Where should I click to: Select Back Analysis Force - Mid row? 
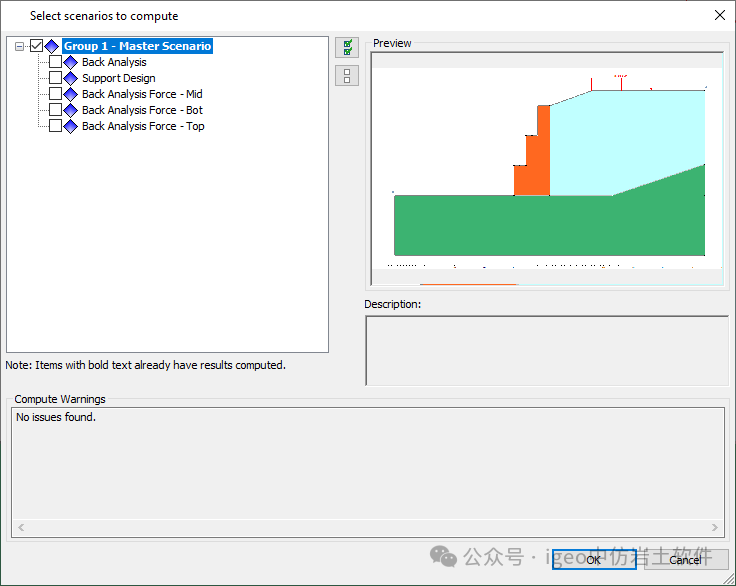pos(142,94)
